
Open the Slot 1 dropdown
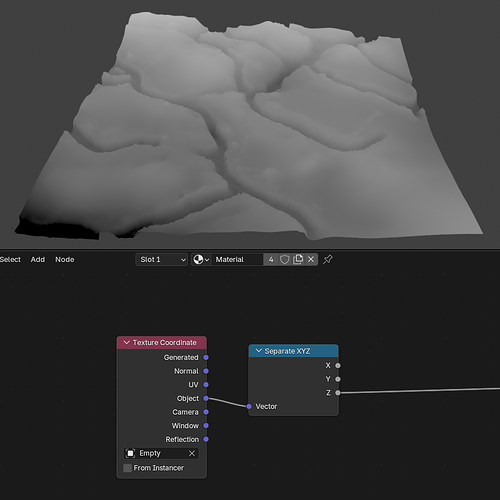(162, 259)
